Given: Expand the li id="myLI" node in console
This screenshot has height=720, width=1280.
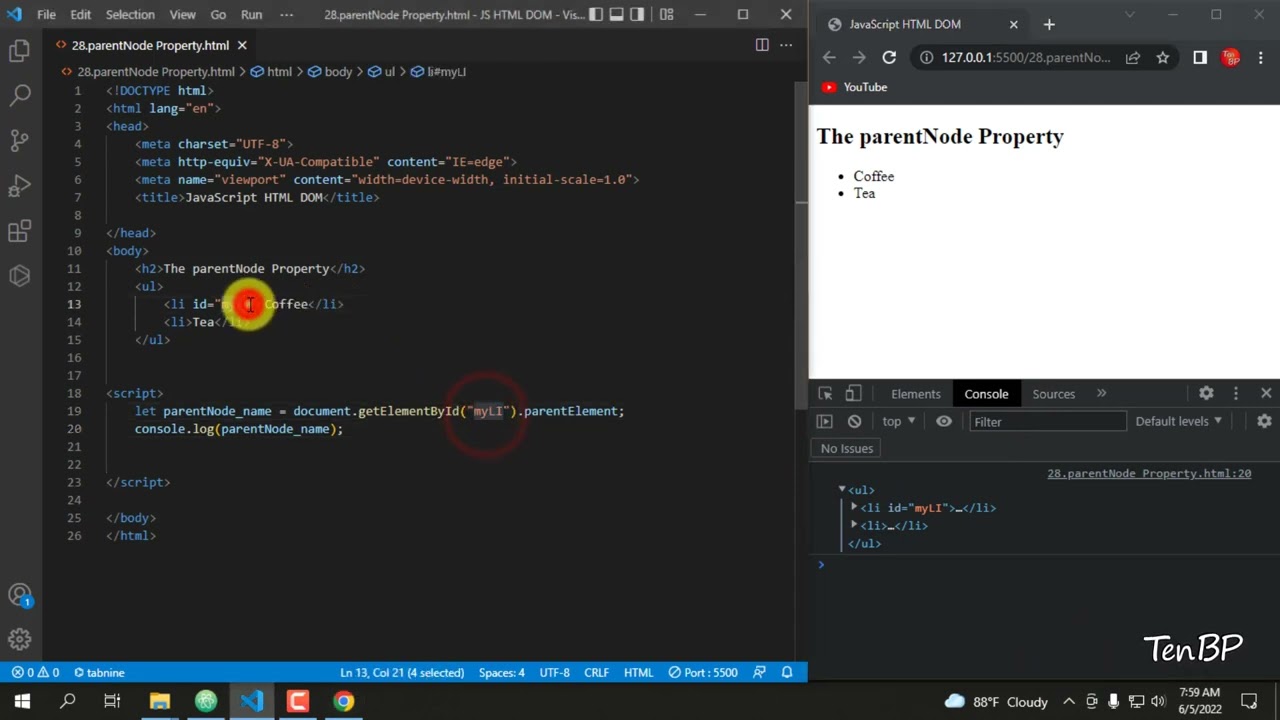Looking at the screenshot, I should point(854,507).
